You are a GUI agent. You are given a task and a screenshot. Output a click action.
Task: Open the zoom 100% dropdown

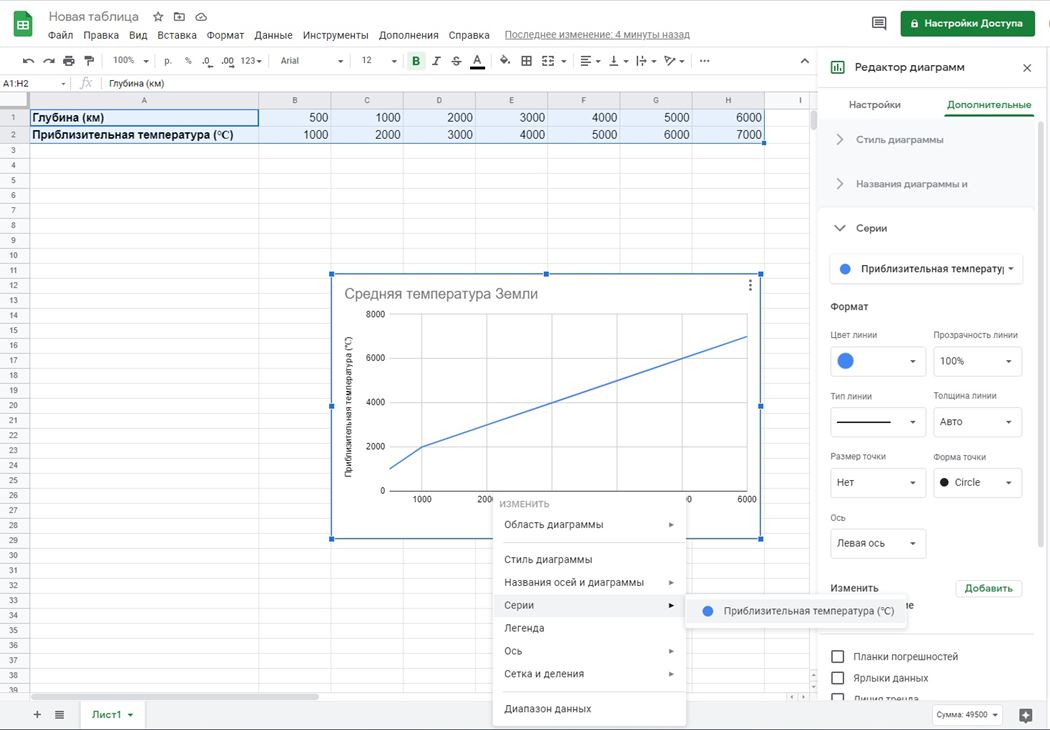pyautogui.click(x=130, y=61)
